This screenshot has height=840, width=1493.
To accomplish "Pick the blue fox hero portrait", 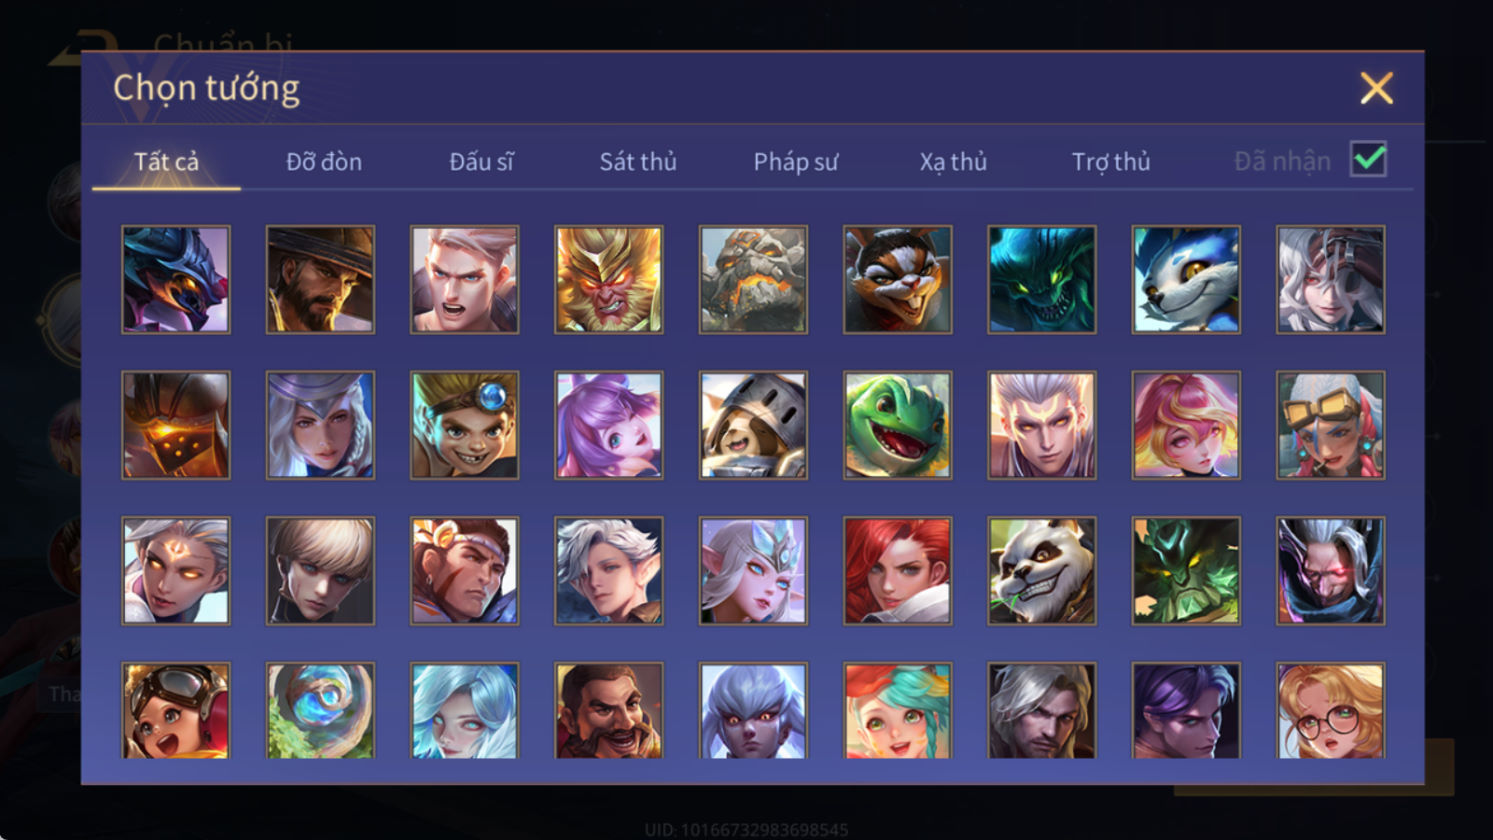I will (1185, 279).
